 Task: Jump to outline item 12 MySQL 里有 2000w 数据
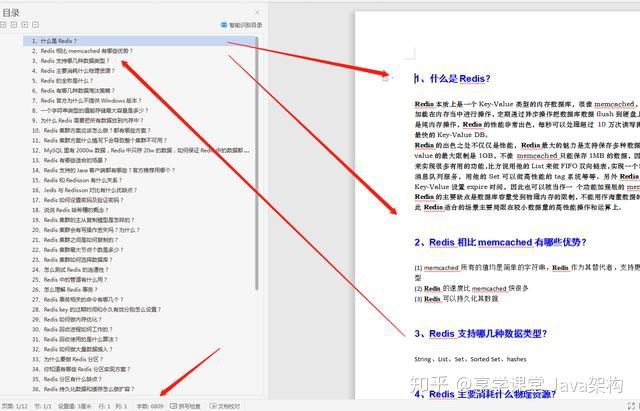click(x=141, y=150)
